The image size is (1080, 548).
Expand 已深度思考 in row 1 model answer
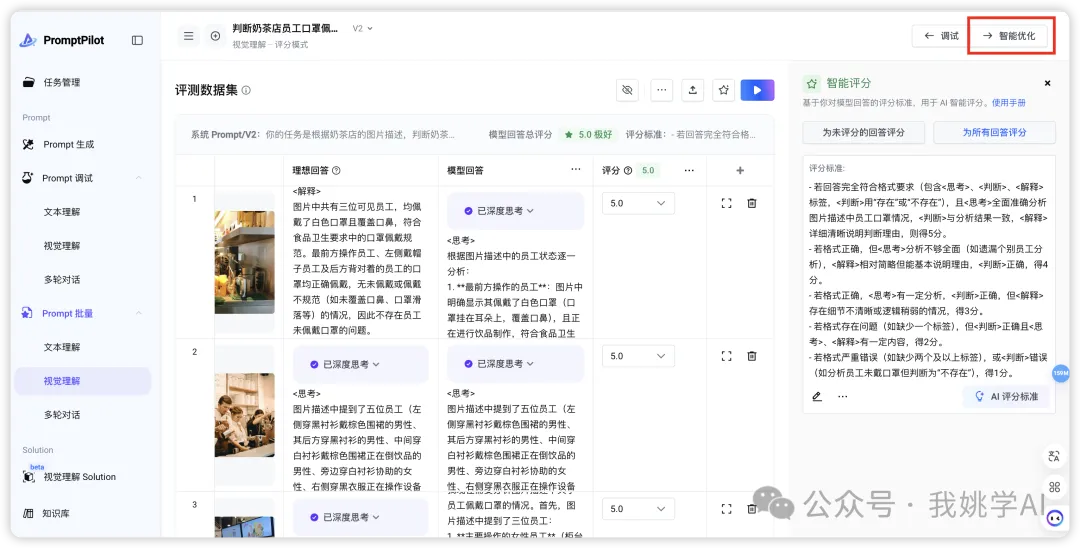[515, 211]
